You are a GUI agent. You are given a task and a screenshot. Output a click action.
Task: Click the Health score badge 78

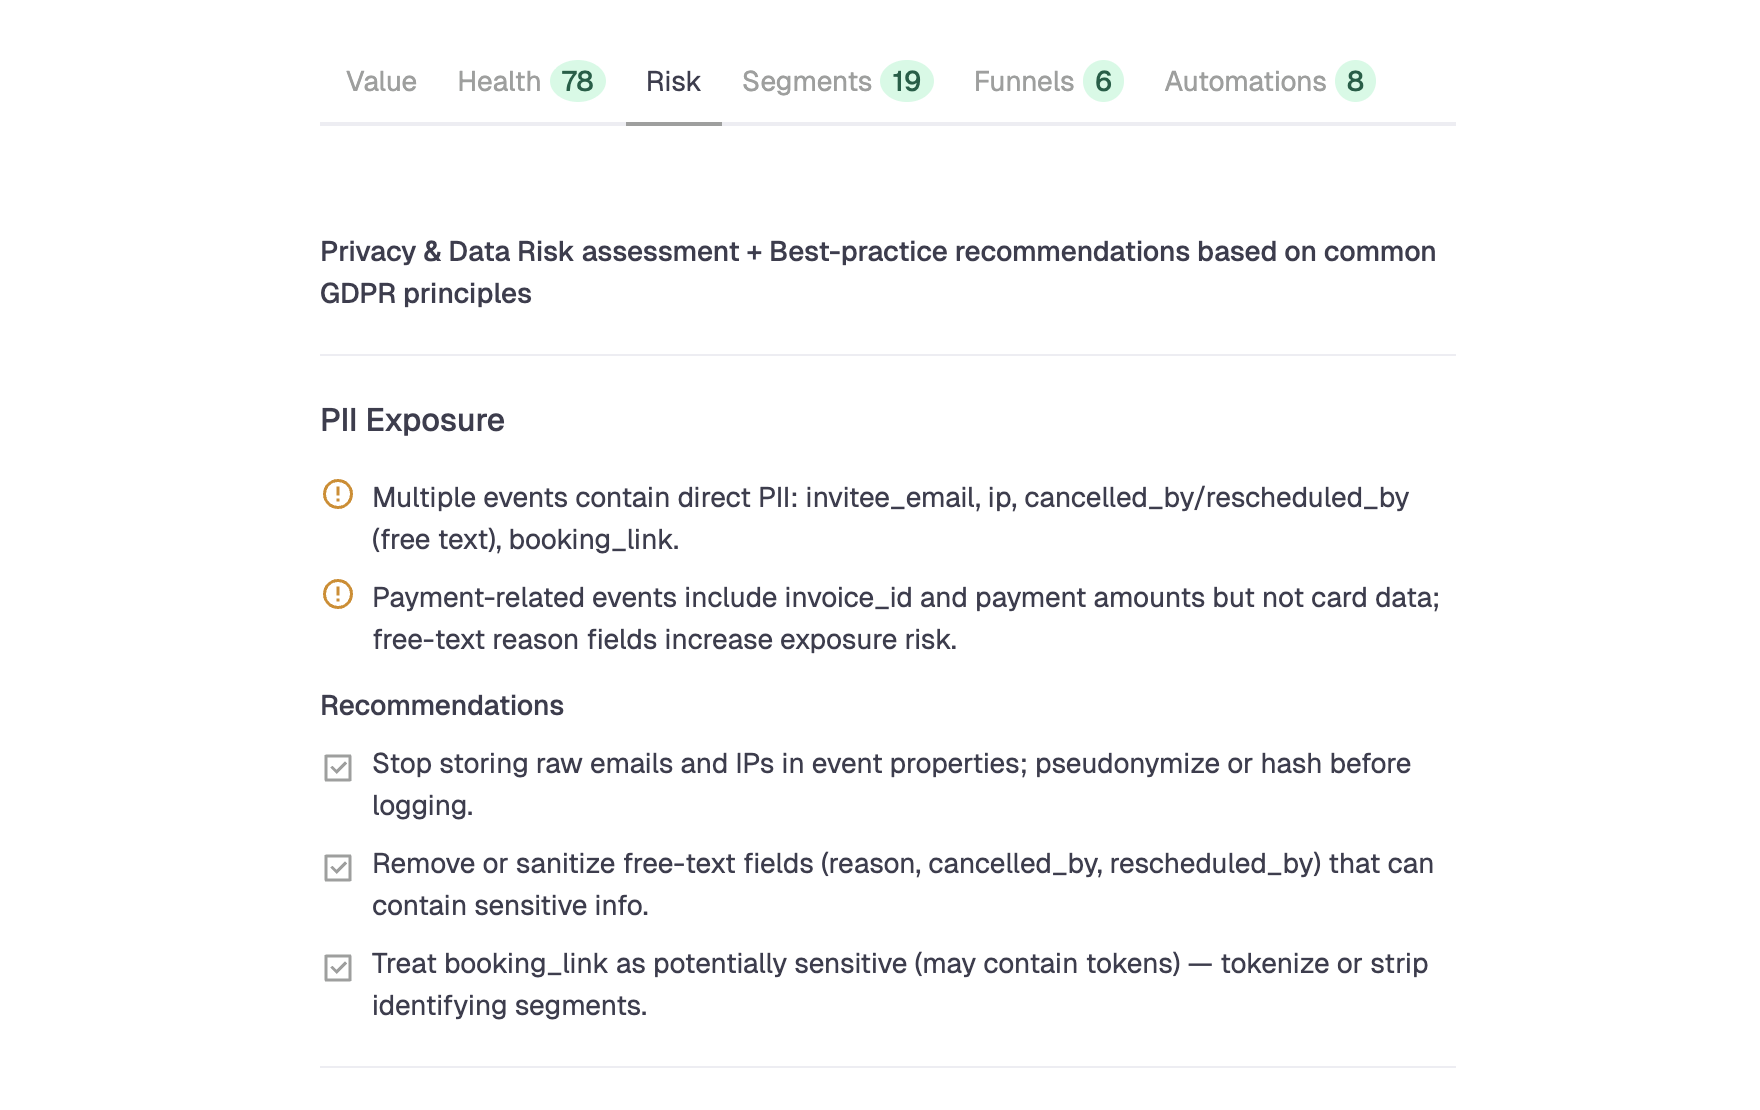coord(578,81)
